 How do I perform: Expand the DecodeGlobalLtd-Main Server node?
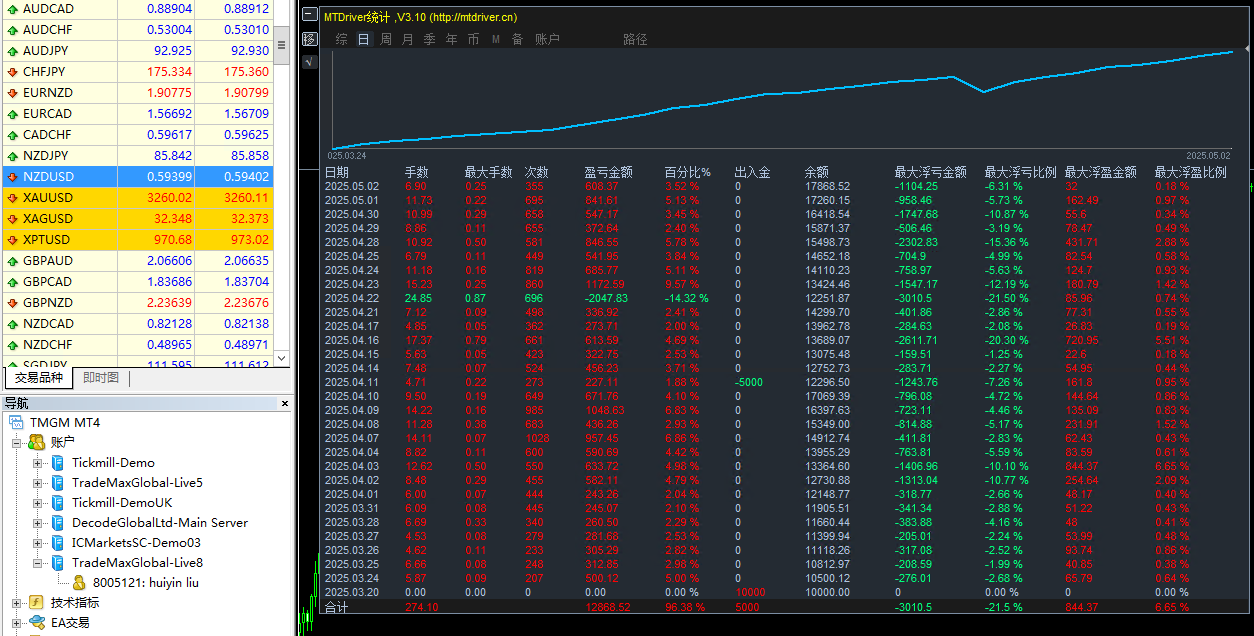[38, 522]
